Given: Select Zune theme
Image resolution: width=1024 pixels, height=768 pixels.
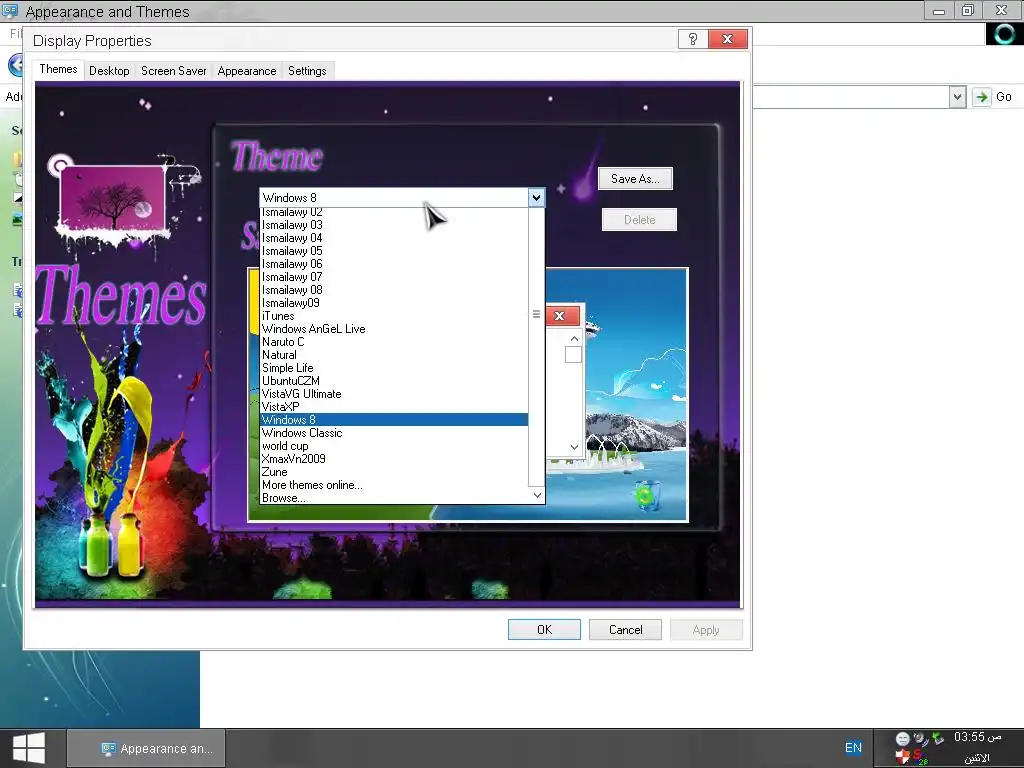Looking at the screenshot, I should pyautogui.click(x=394, y=472).
